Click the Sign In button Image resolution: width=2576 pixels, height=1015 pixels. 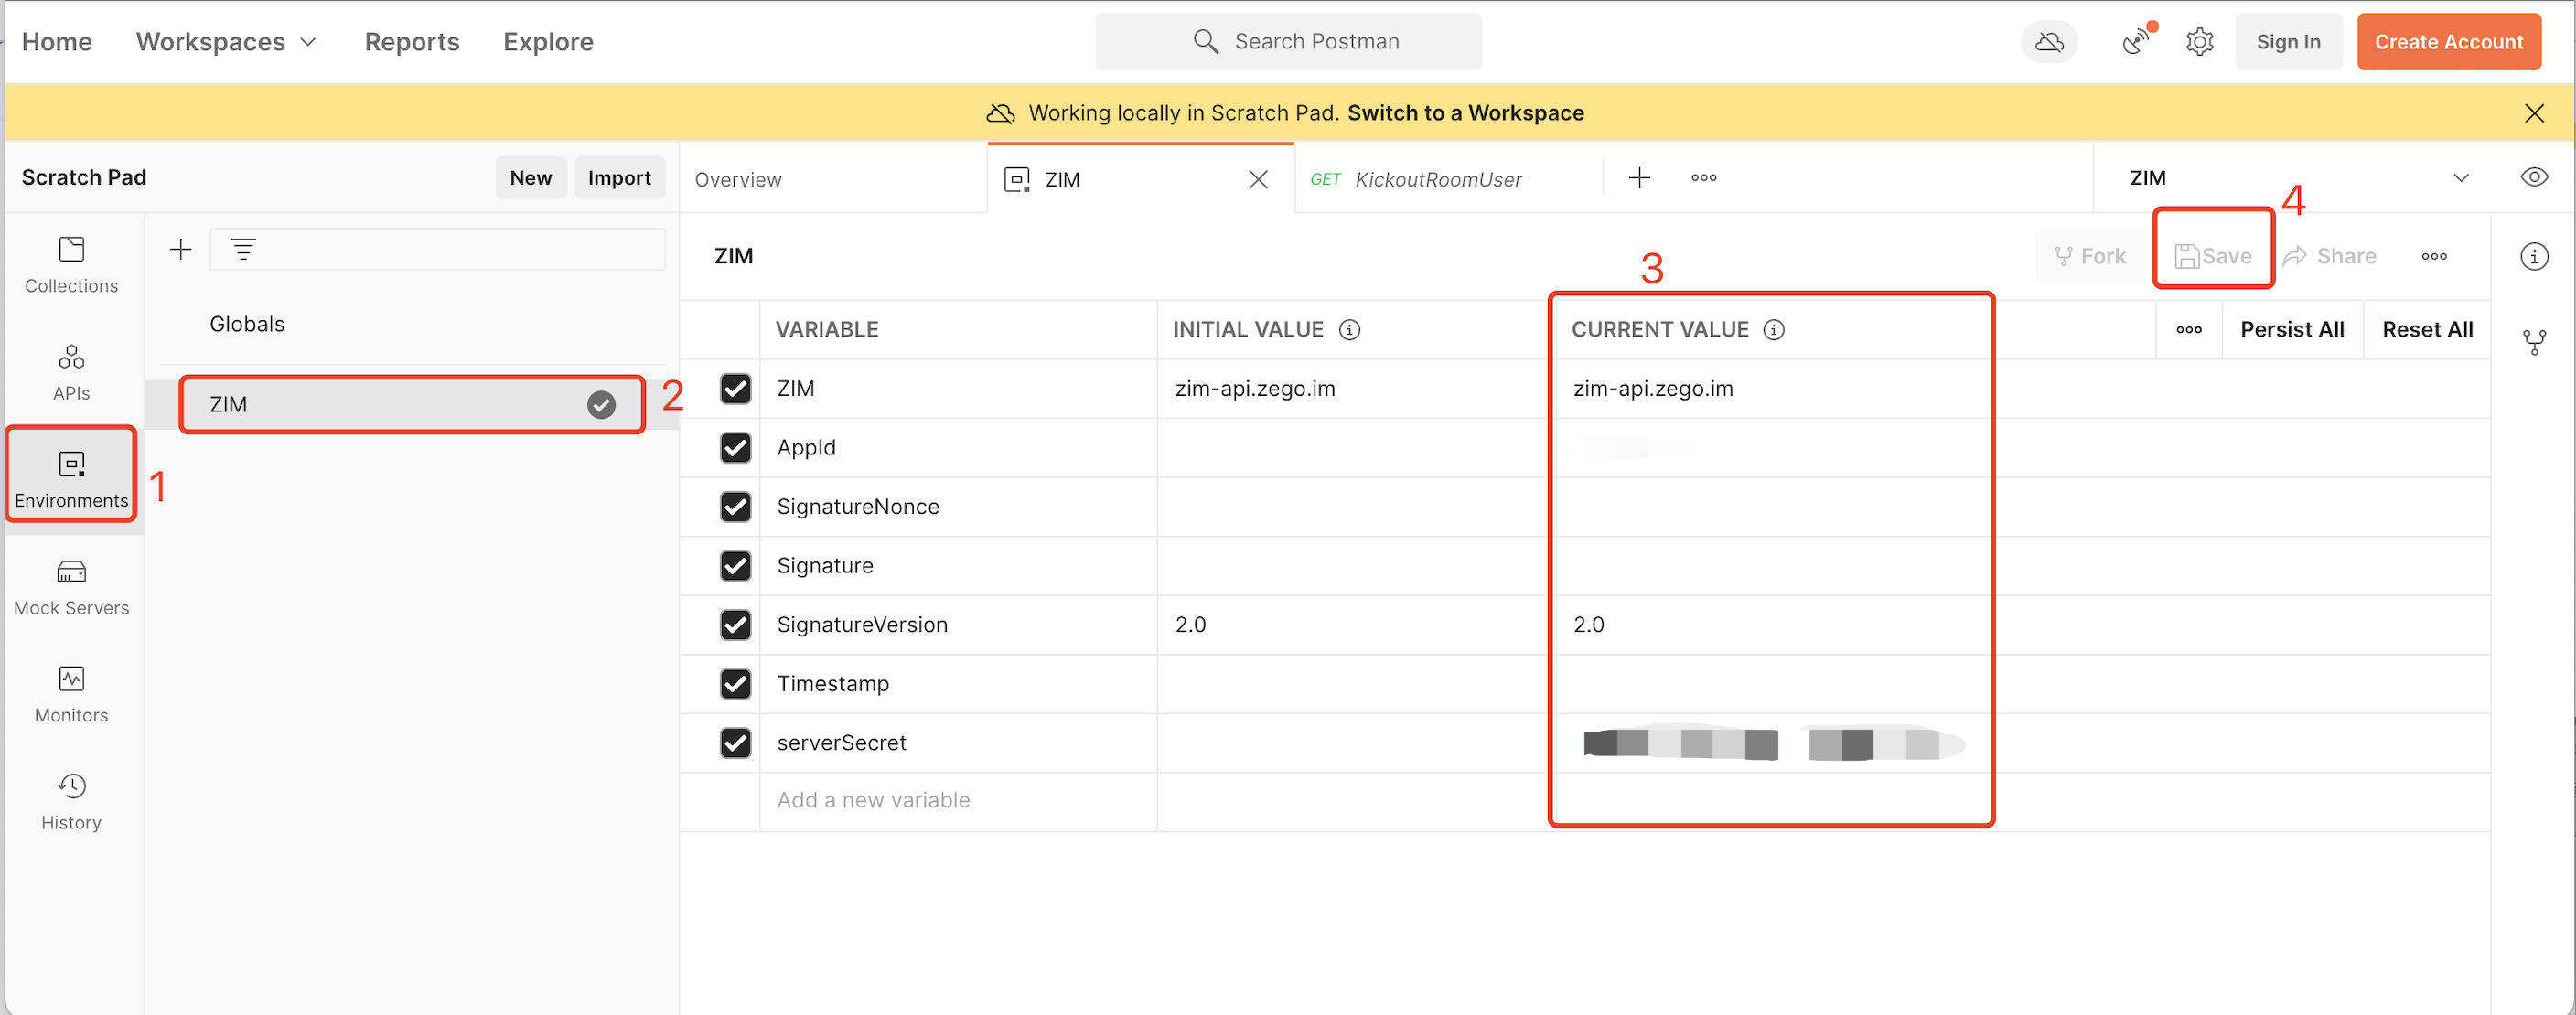point(2288,42)
